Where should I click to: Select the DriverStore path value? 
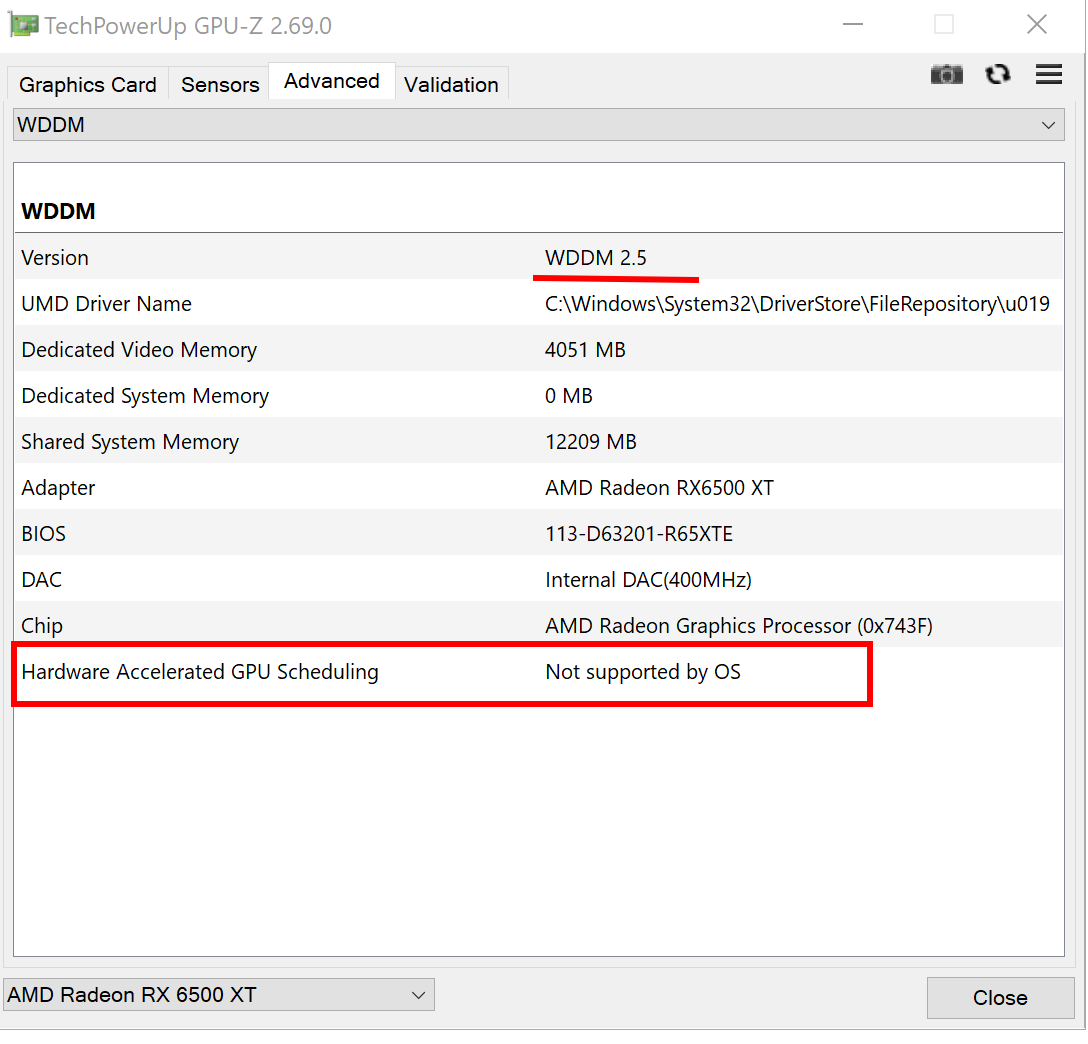pos(797,304)
